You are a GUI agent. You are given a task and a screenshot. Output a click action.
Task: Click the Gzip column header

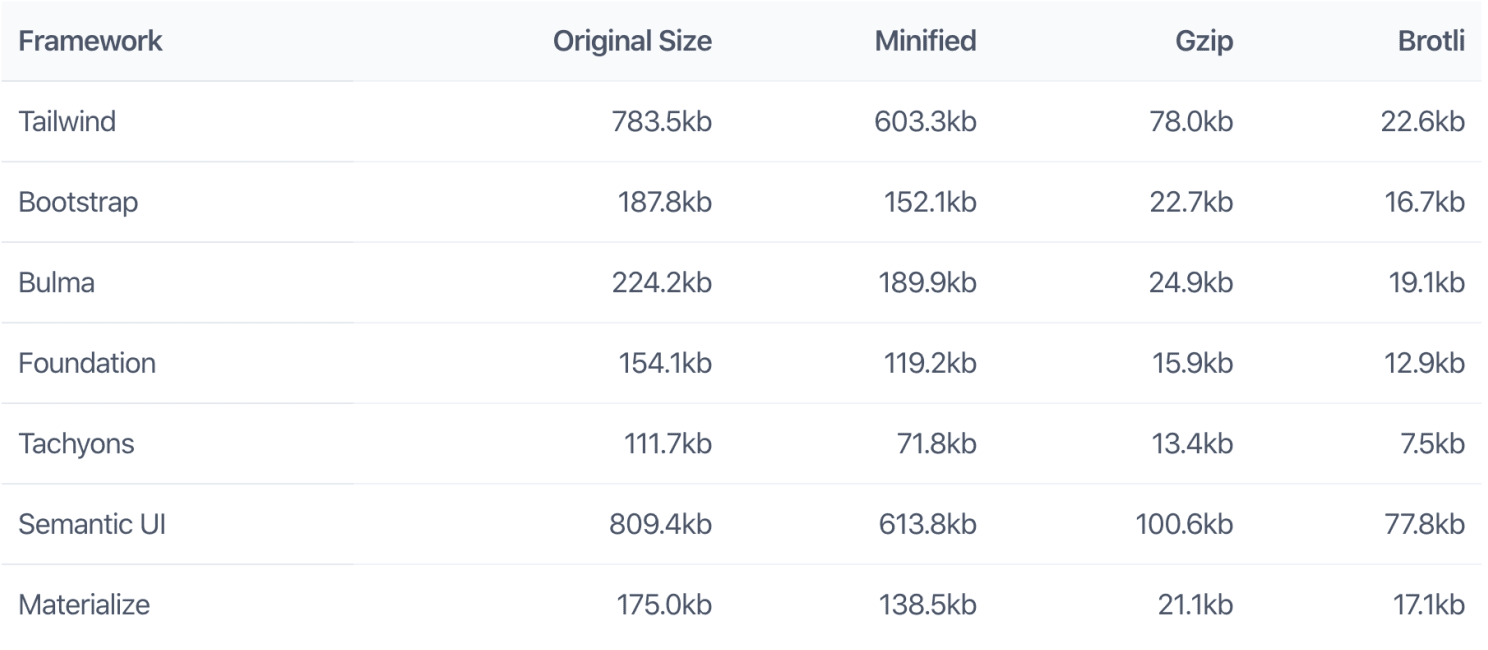tap(1204, 42)
